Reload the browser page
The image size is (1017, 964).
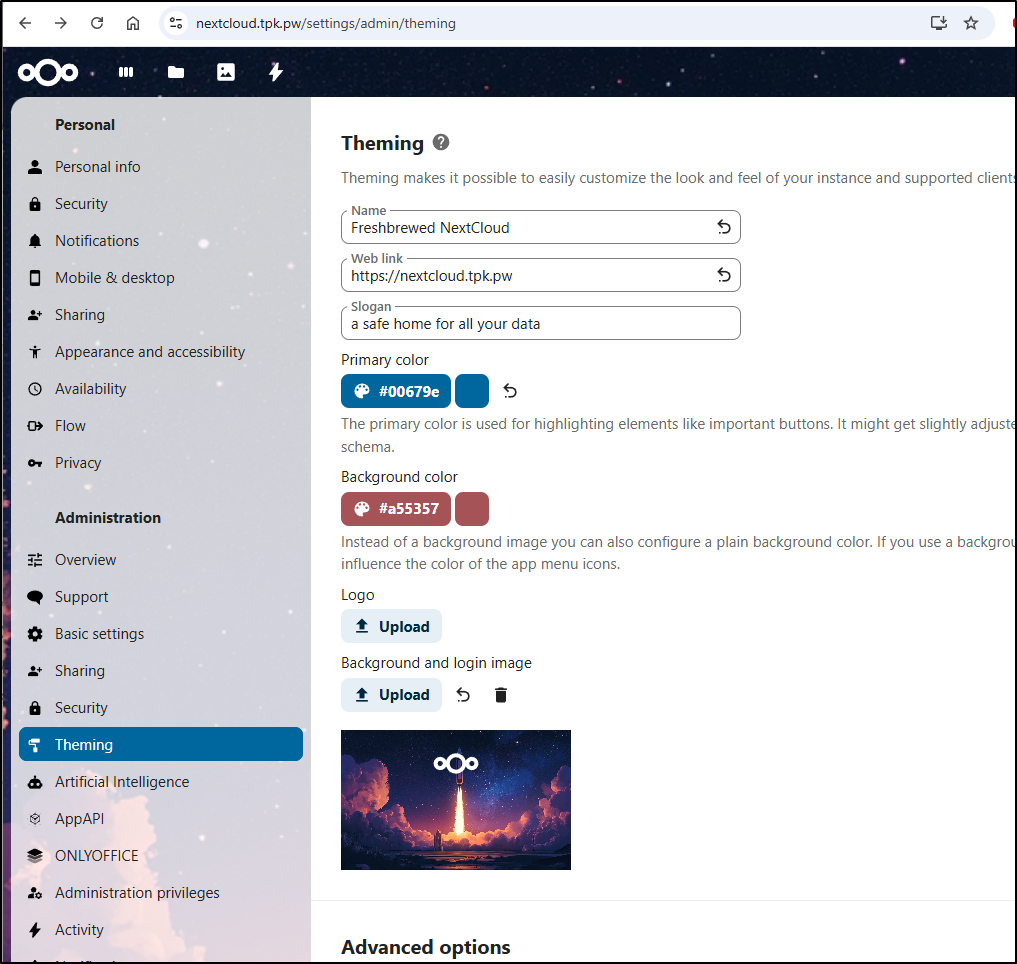click(x=97, y=23)
